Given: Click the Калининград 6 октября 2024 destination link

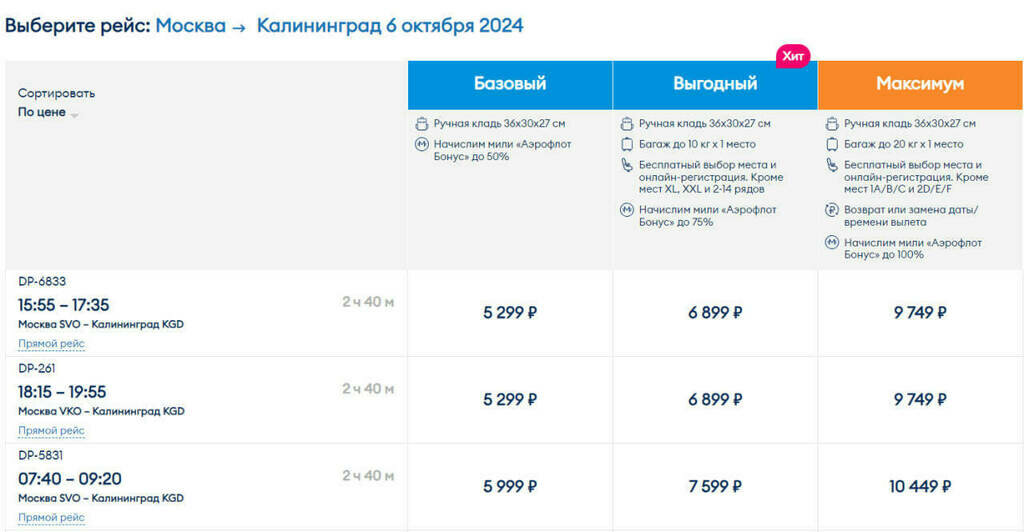Looking at the screenshot, I should [390, 25].
